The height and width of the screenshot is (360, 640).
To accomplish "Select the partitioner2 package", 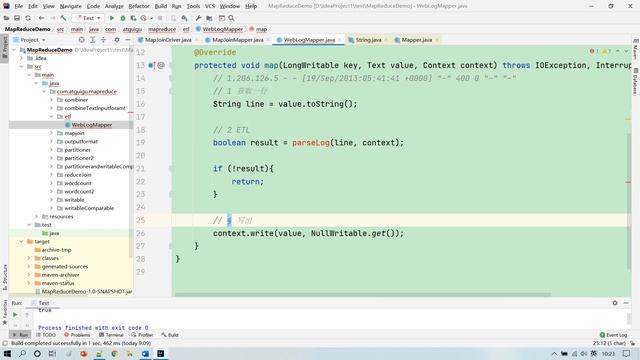I will 79,158.
